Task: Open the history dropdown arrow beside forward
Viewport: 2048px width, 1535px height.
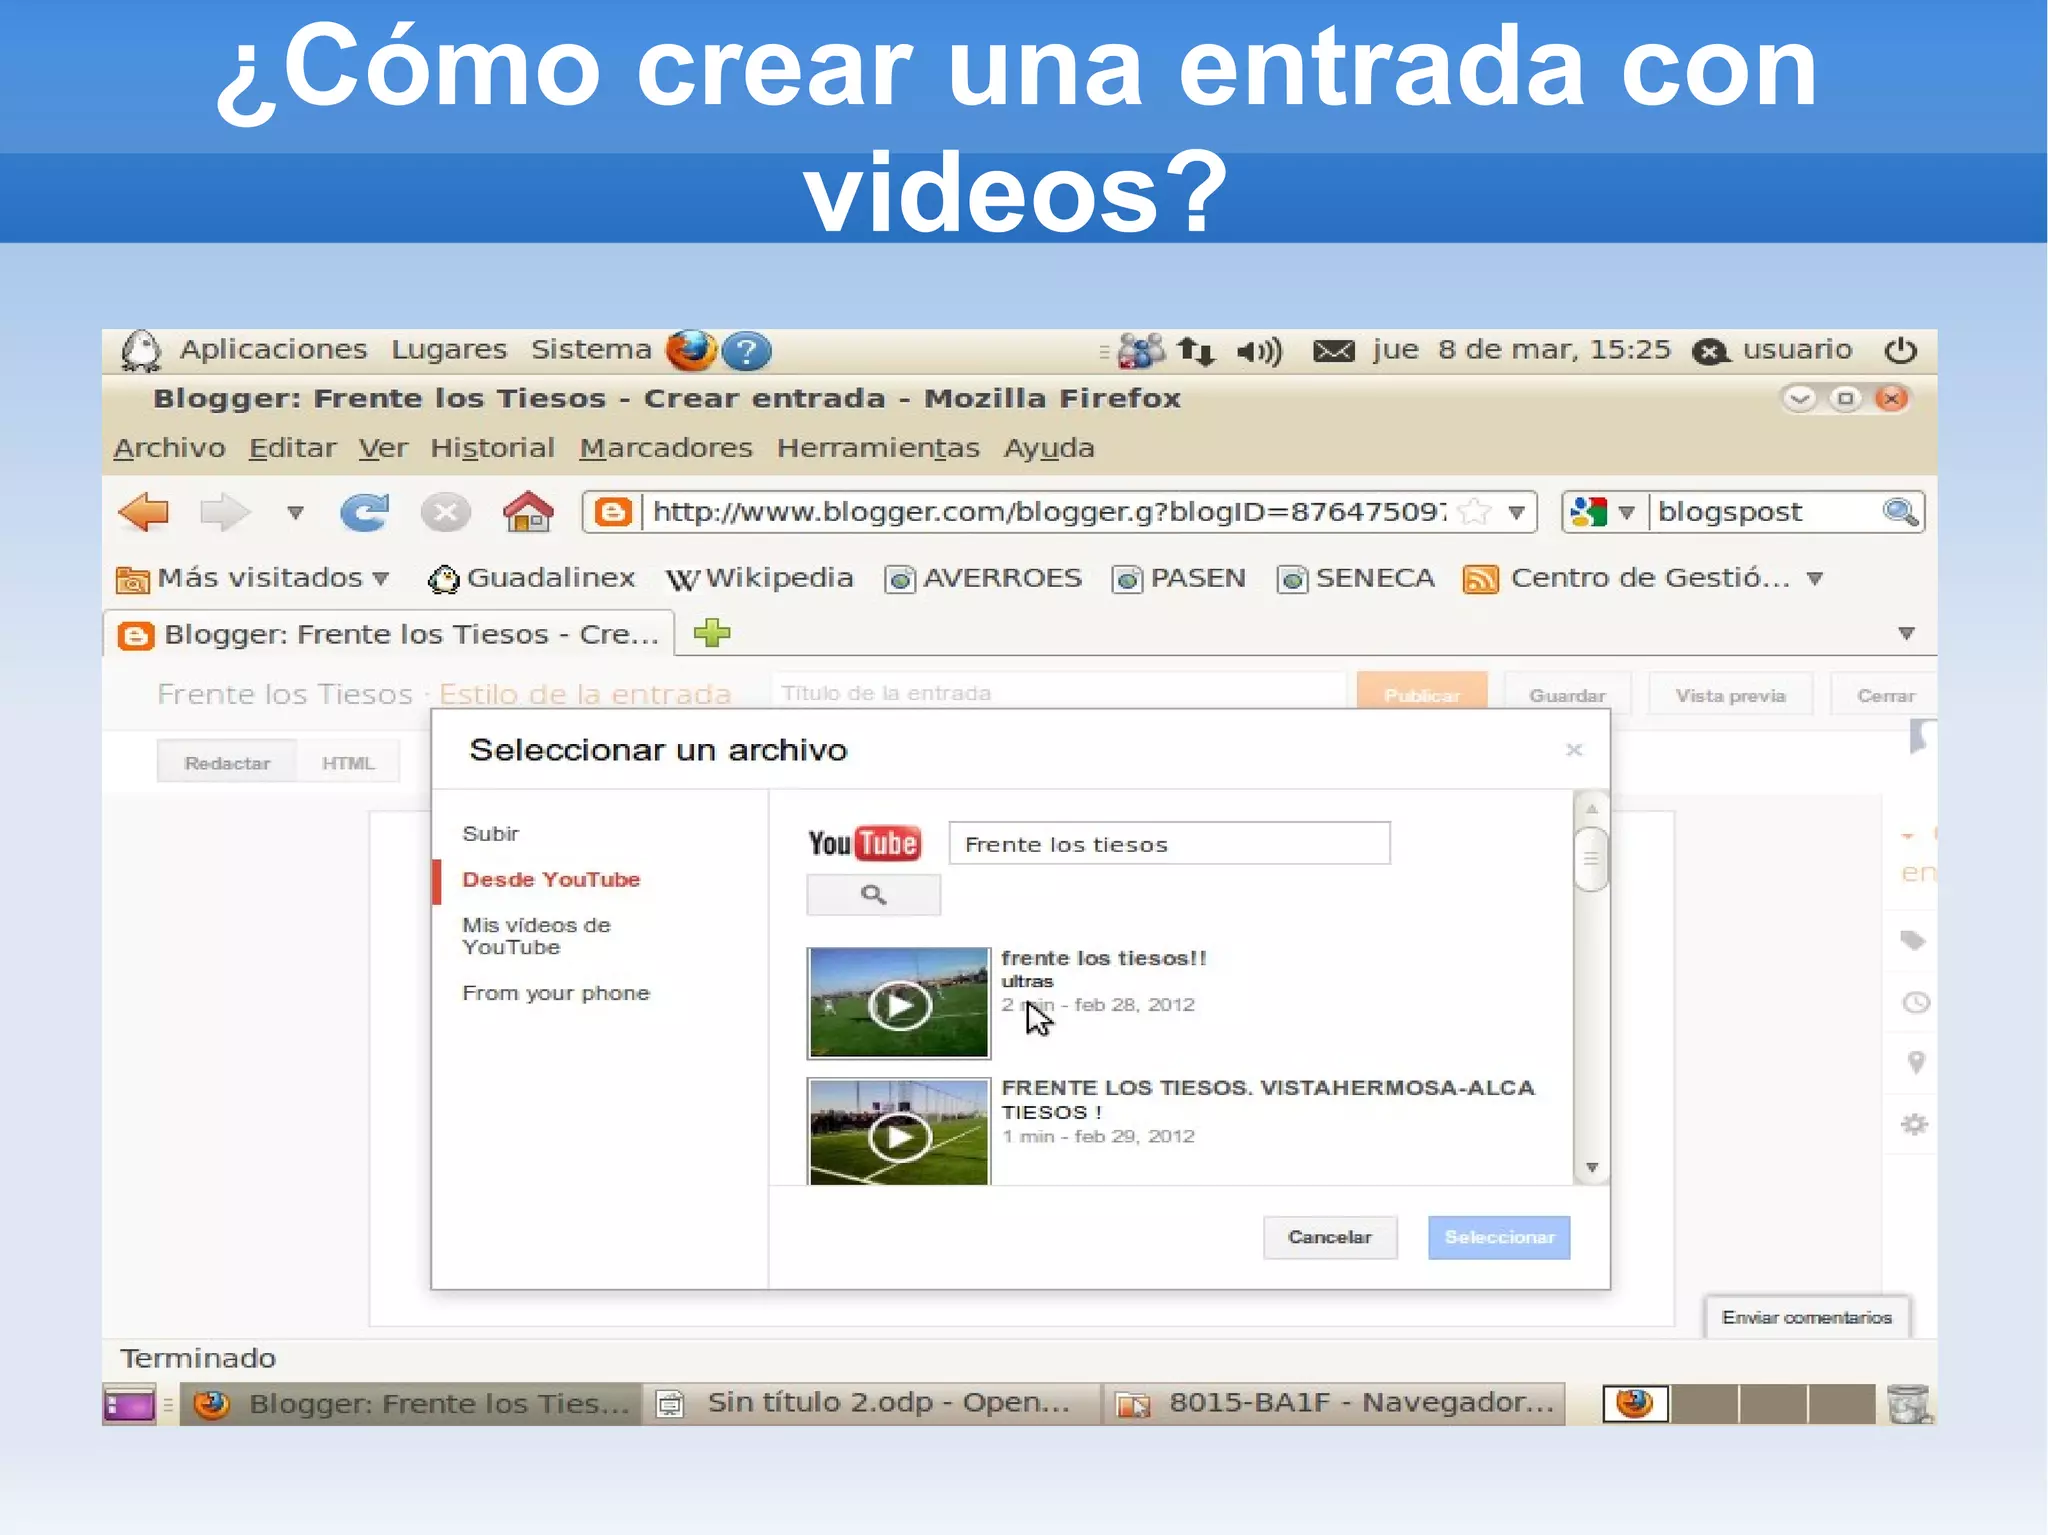Action: 295,513
